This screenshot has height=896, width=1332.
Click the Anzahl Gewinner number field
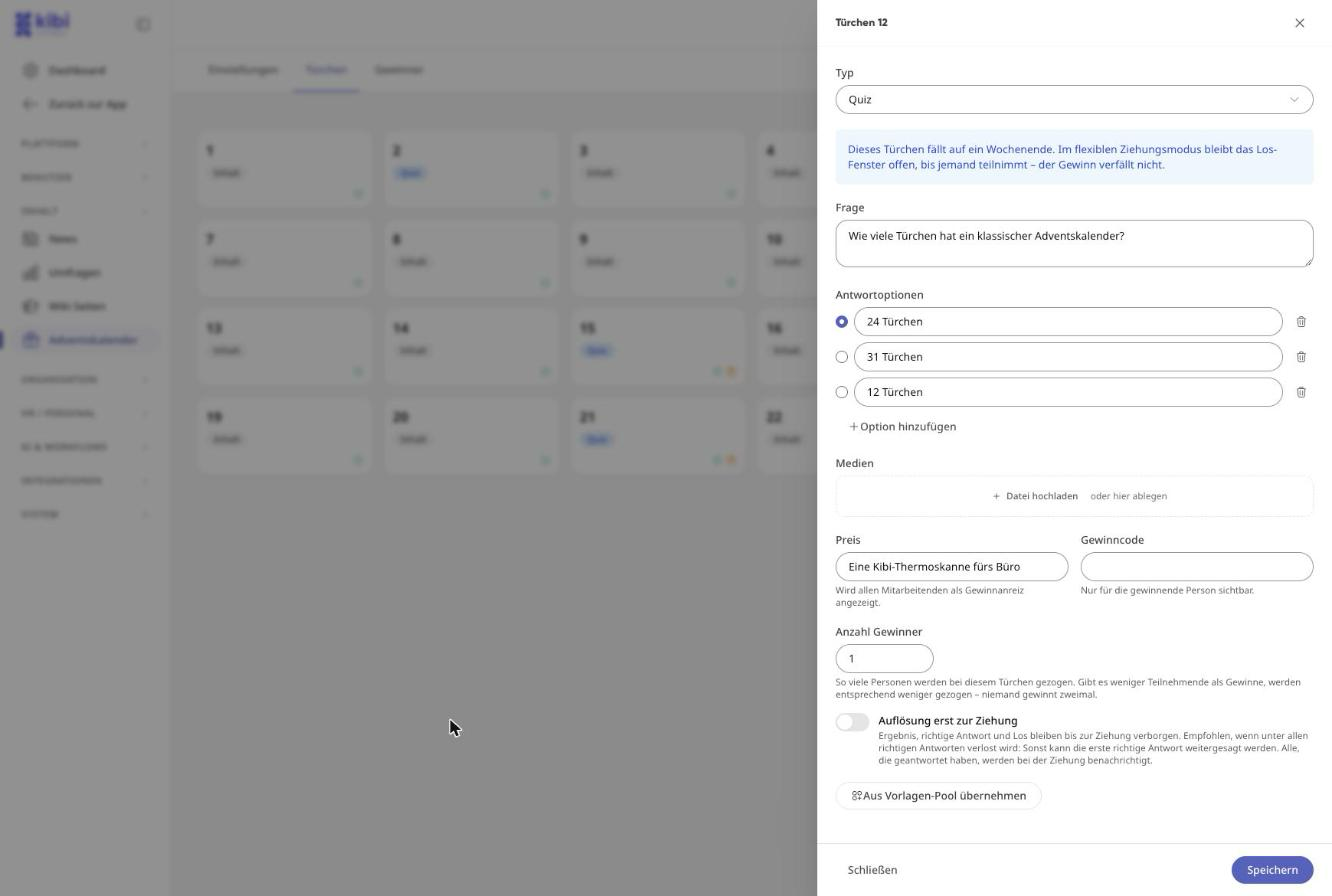(x=884, y=659)
